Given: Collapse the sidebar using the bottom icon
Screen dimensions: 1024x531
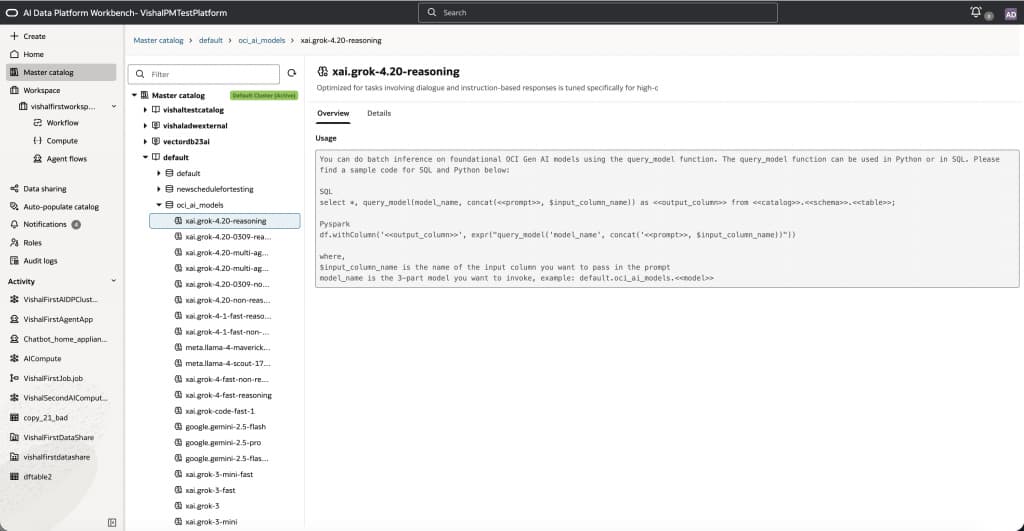Looking at the screenshot, I should click(112, 521).
